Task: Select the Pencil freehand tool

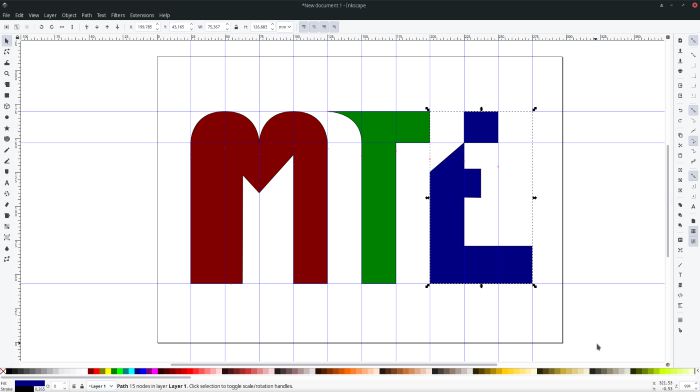Action: point(7,150)
